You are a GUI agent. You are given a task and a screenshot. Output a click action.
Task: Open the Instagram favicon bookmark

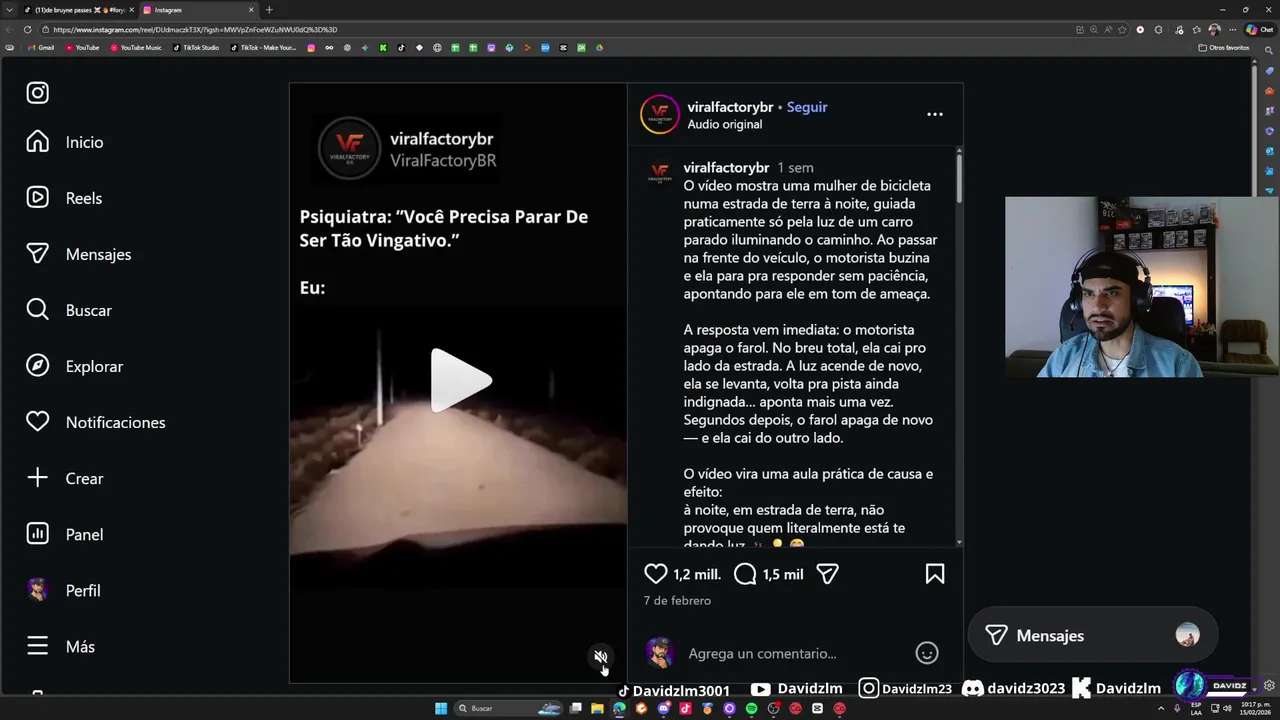[x=311, y=48]
